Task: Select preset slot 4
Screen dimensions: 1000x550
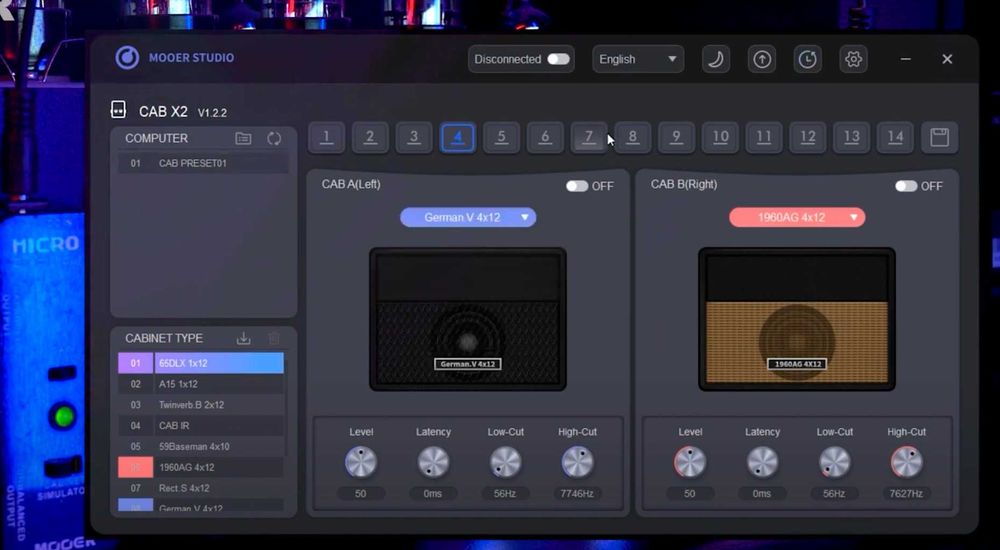Action: (x=457, y=137)
